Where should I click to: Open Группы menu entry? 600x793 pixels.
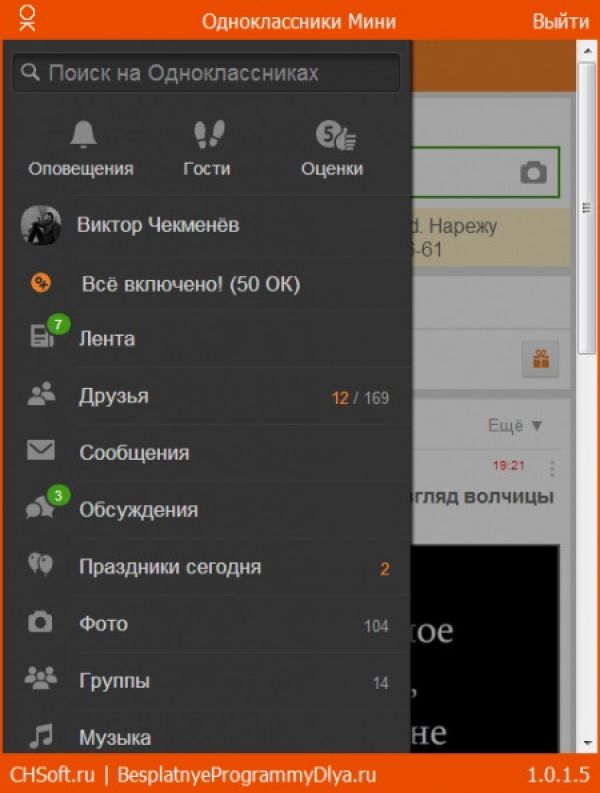pos(207,681)
